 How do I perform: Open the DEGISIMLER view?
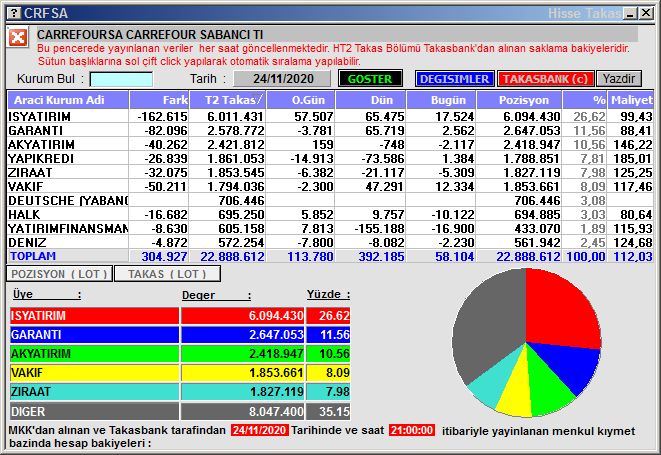[x=454, y=79]
